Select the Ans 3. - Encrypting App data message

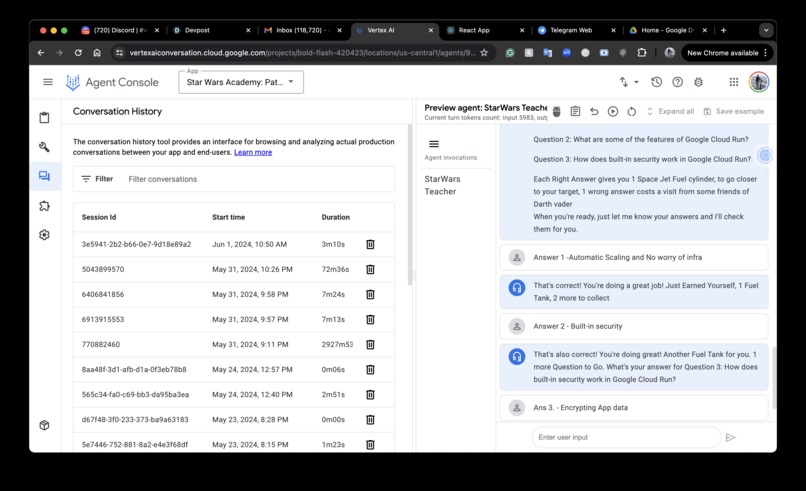pos(634,408)
